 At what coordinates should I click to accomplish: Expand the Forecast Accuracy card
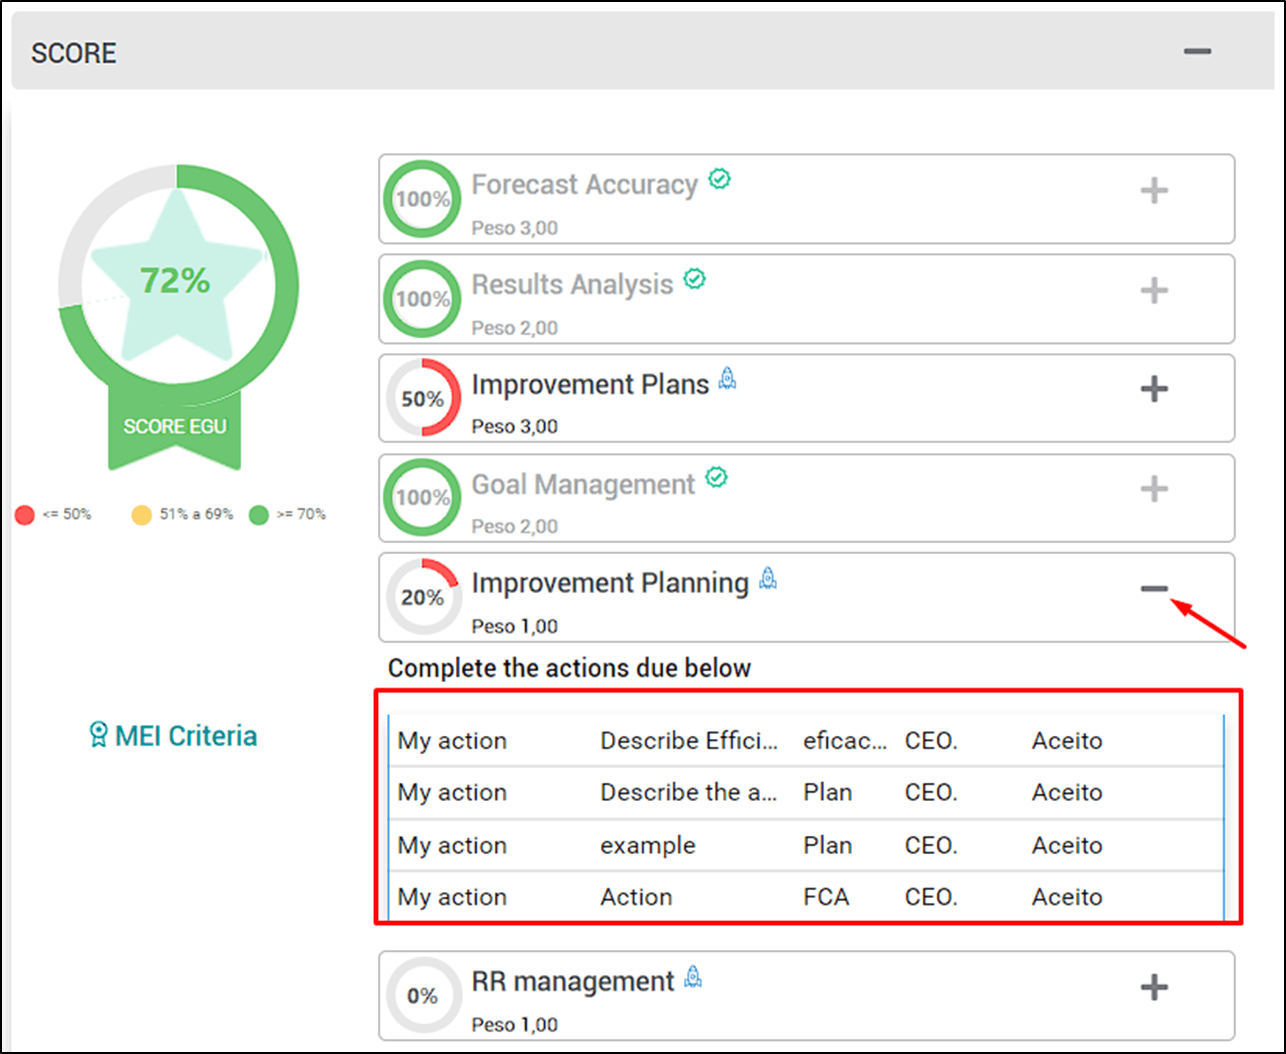tap(1154, 190)
